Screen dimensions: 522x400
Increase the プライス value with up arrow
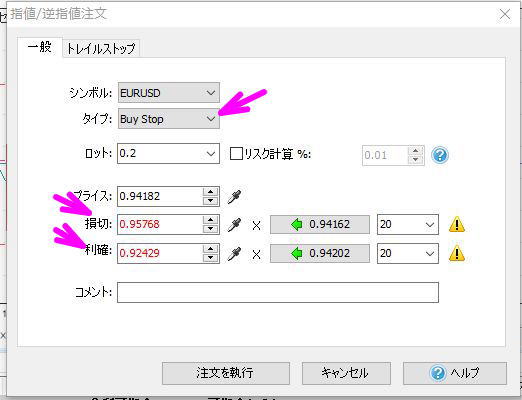(210, 192)
